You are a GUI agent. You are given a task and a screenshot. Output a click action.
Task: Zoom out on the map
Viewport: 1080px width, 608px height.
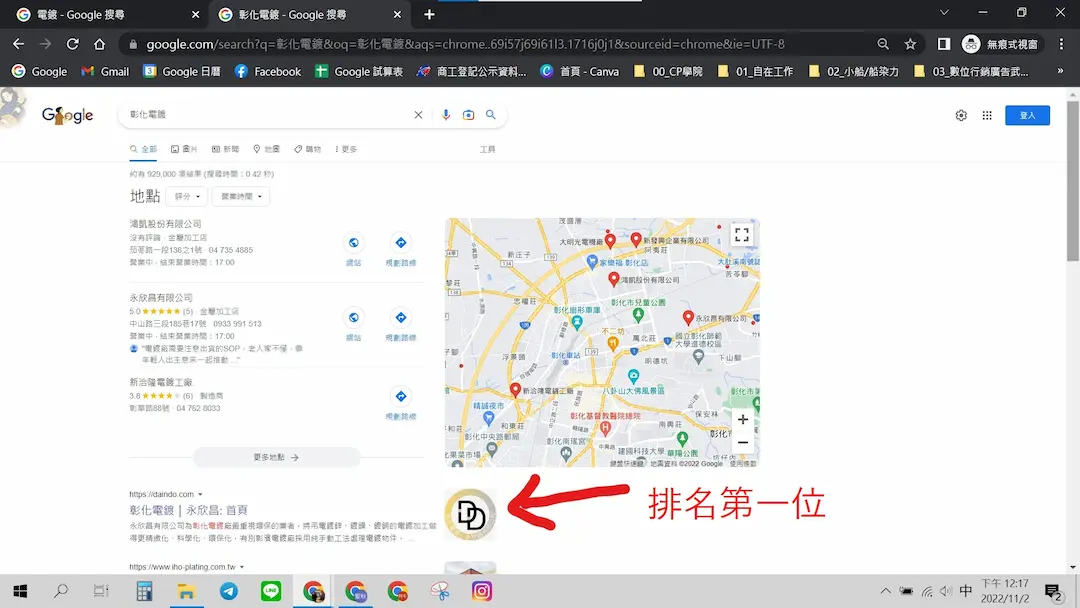pos(742,442)
